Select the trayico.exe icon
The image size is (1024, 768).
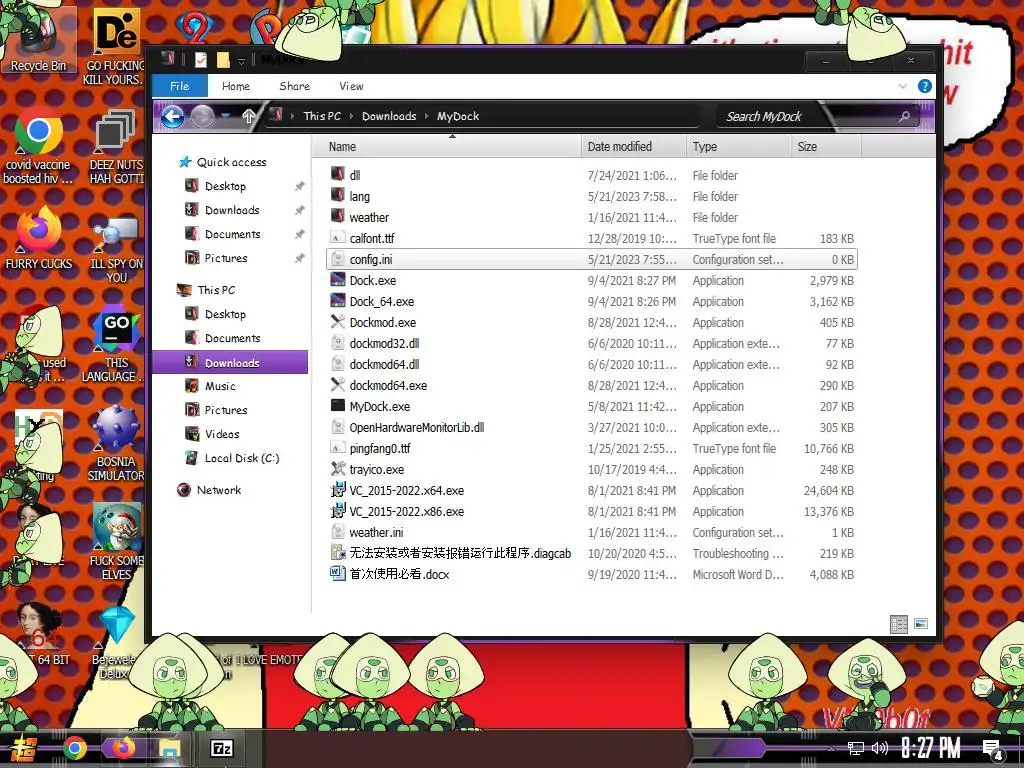click(x=338, y=469)
